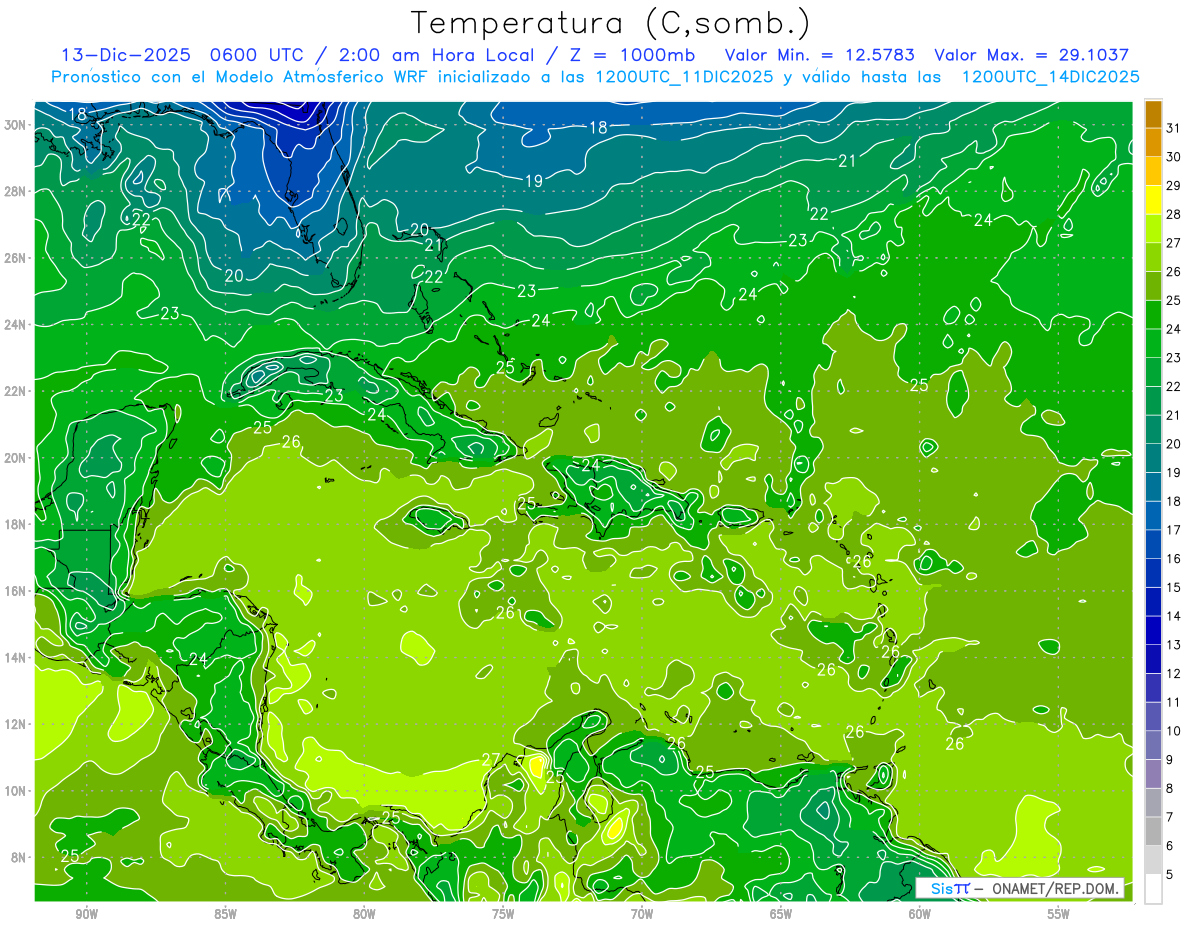Viewport: 1200px width, 927px height.
Task: Click the 18N latitude label
Action: coord(17,524)
